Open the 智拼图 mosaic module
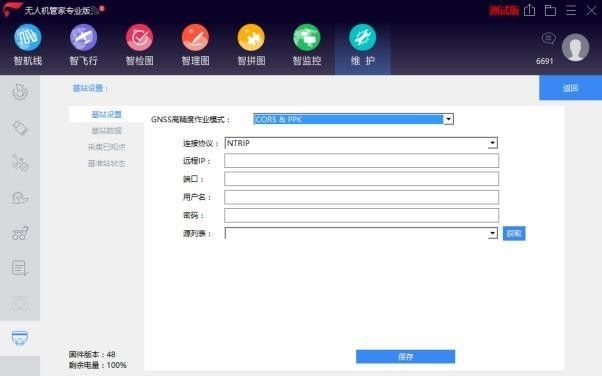Viewport: 602px width, 376px height. (x=251, y=45)
